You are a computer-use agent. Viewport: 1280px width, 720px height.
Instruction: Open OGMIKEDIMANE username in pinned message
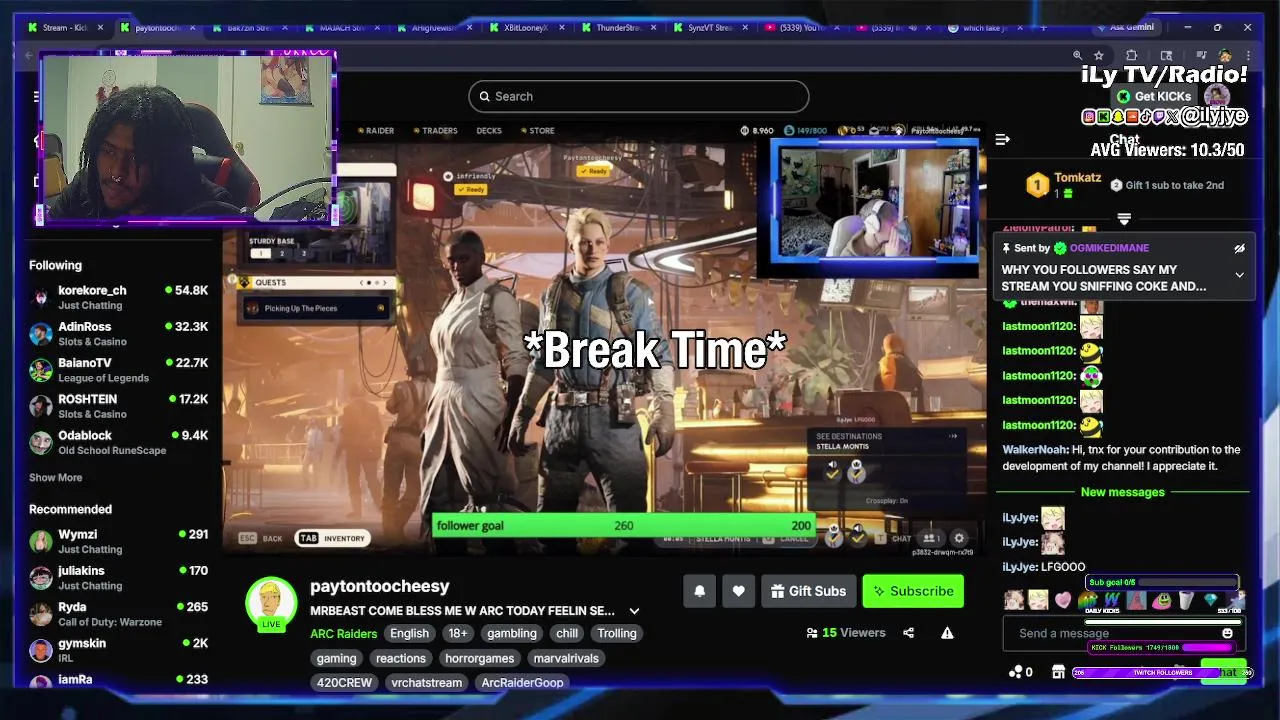click(1109, 248)
